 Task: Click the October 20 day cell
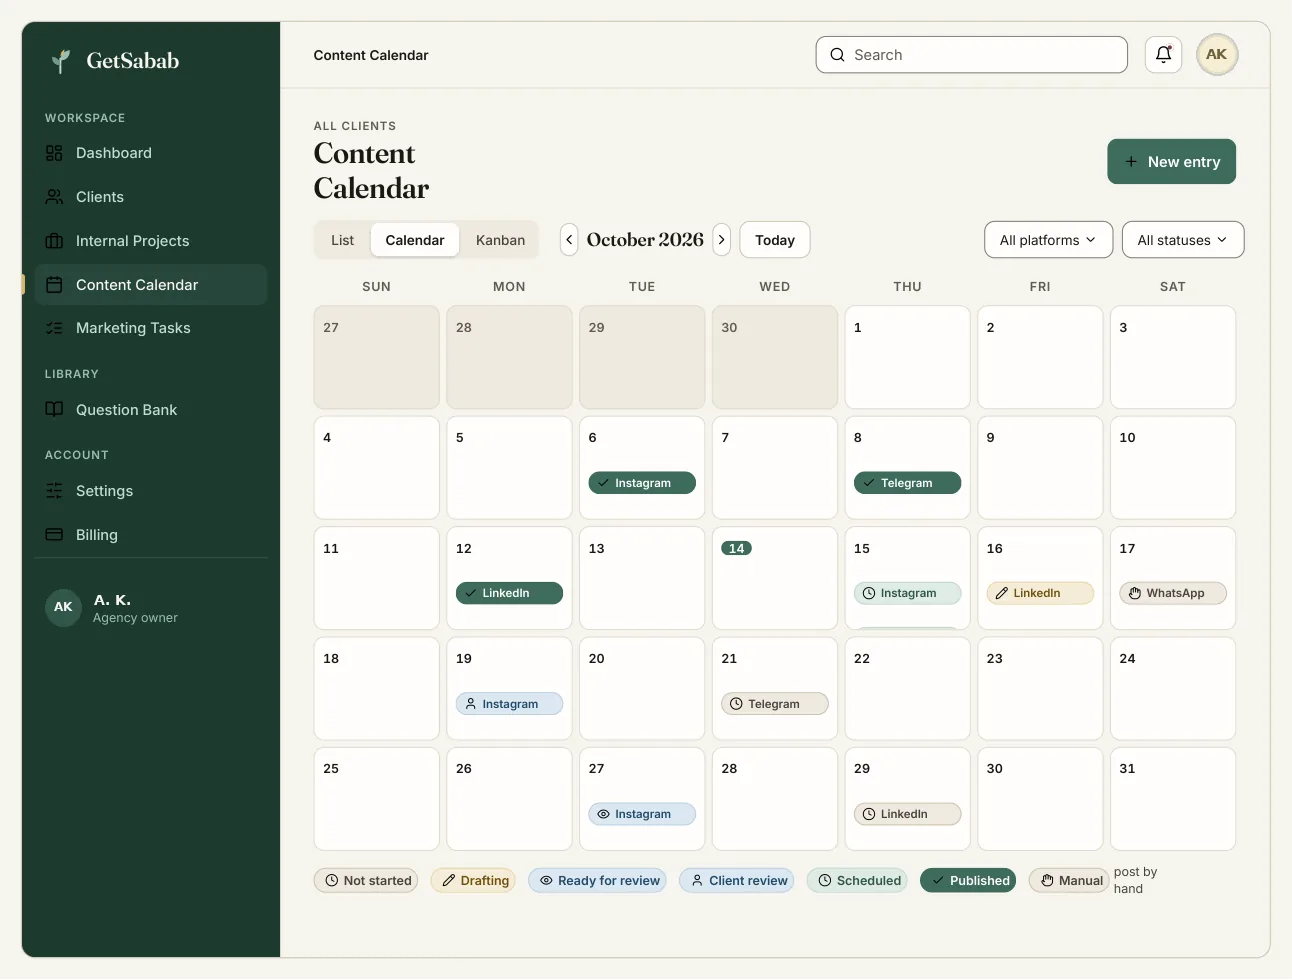(642, 689)
